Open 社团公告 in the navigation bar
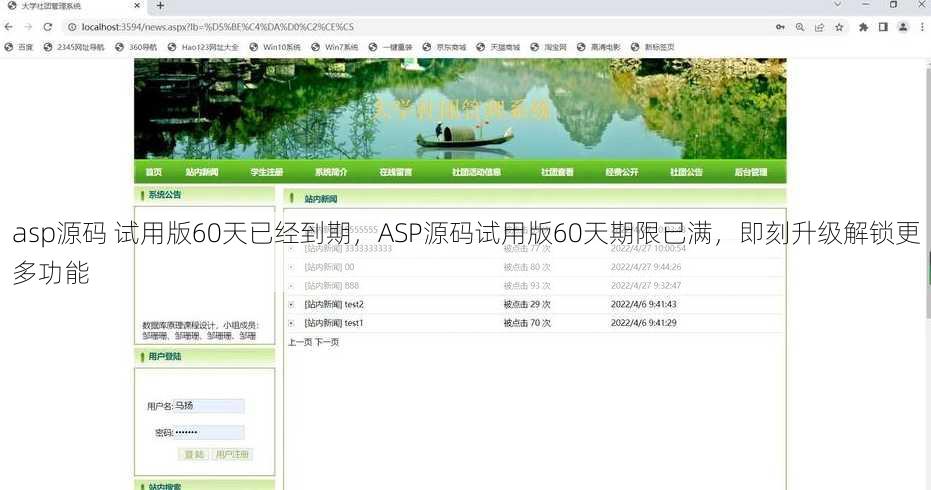The height and width of the screenshot is (490, 931). (x=686, y=172)
